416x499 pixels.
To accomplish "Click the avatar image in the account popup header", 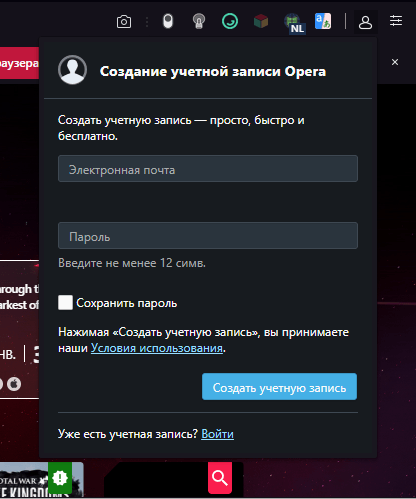I will coord(72,70).
